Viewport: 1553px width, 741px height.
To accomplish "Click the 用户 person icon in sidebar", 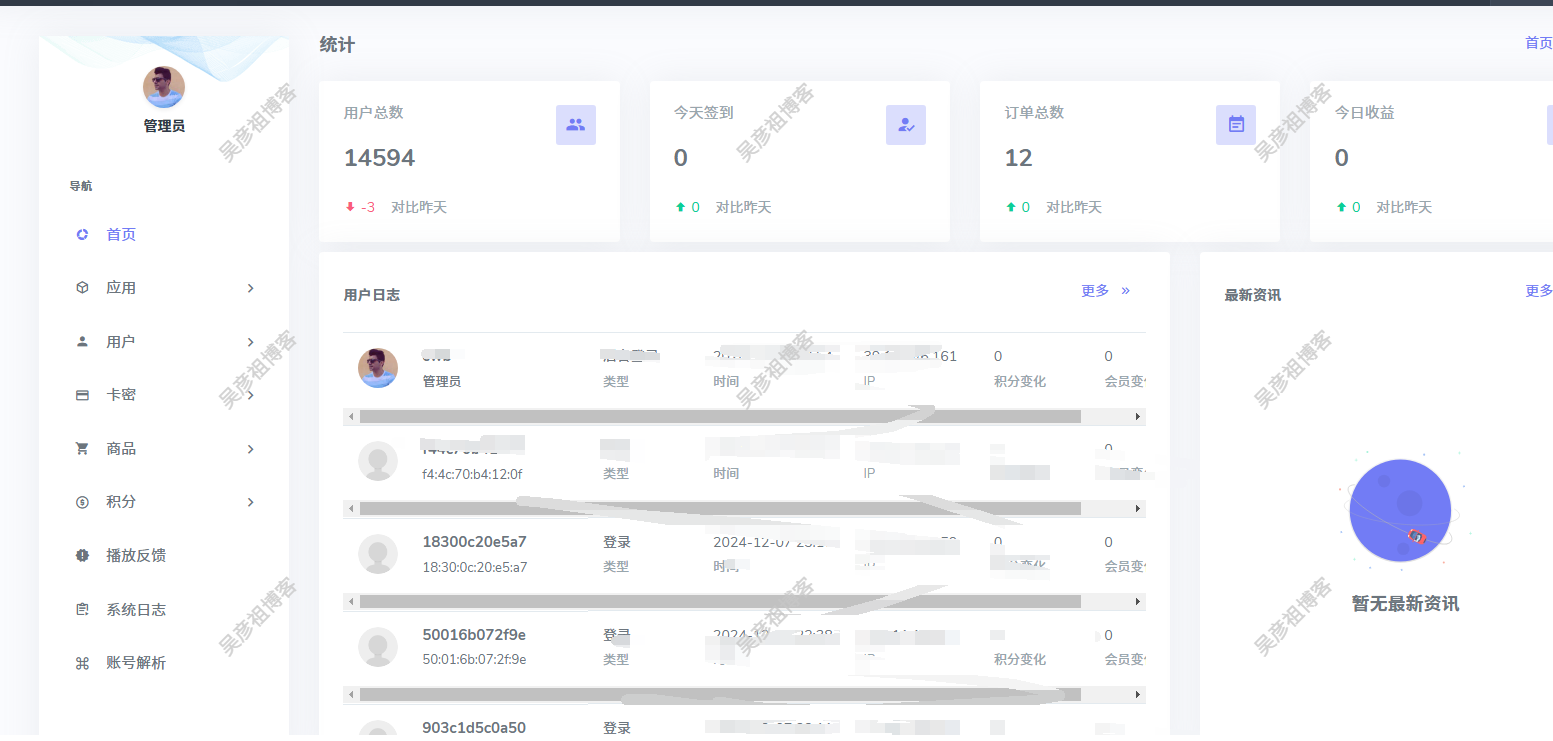I will (x=82, y=341).
